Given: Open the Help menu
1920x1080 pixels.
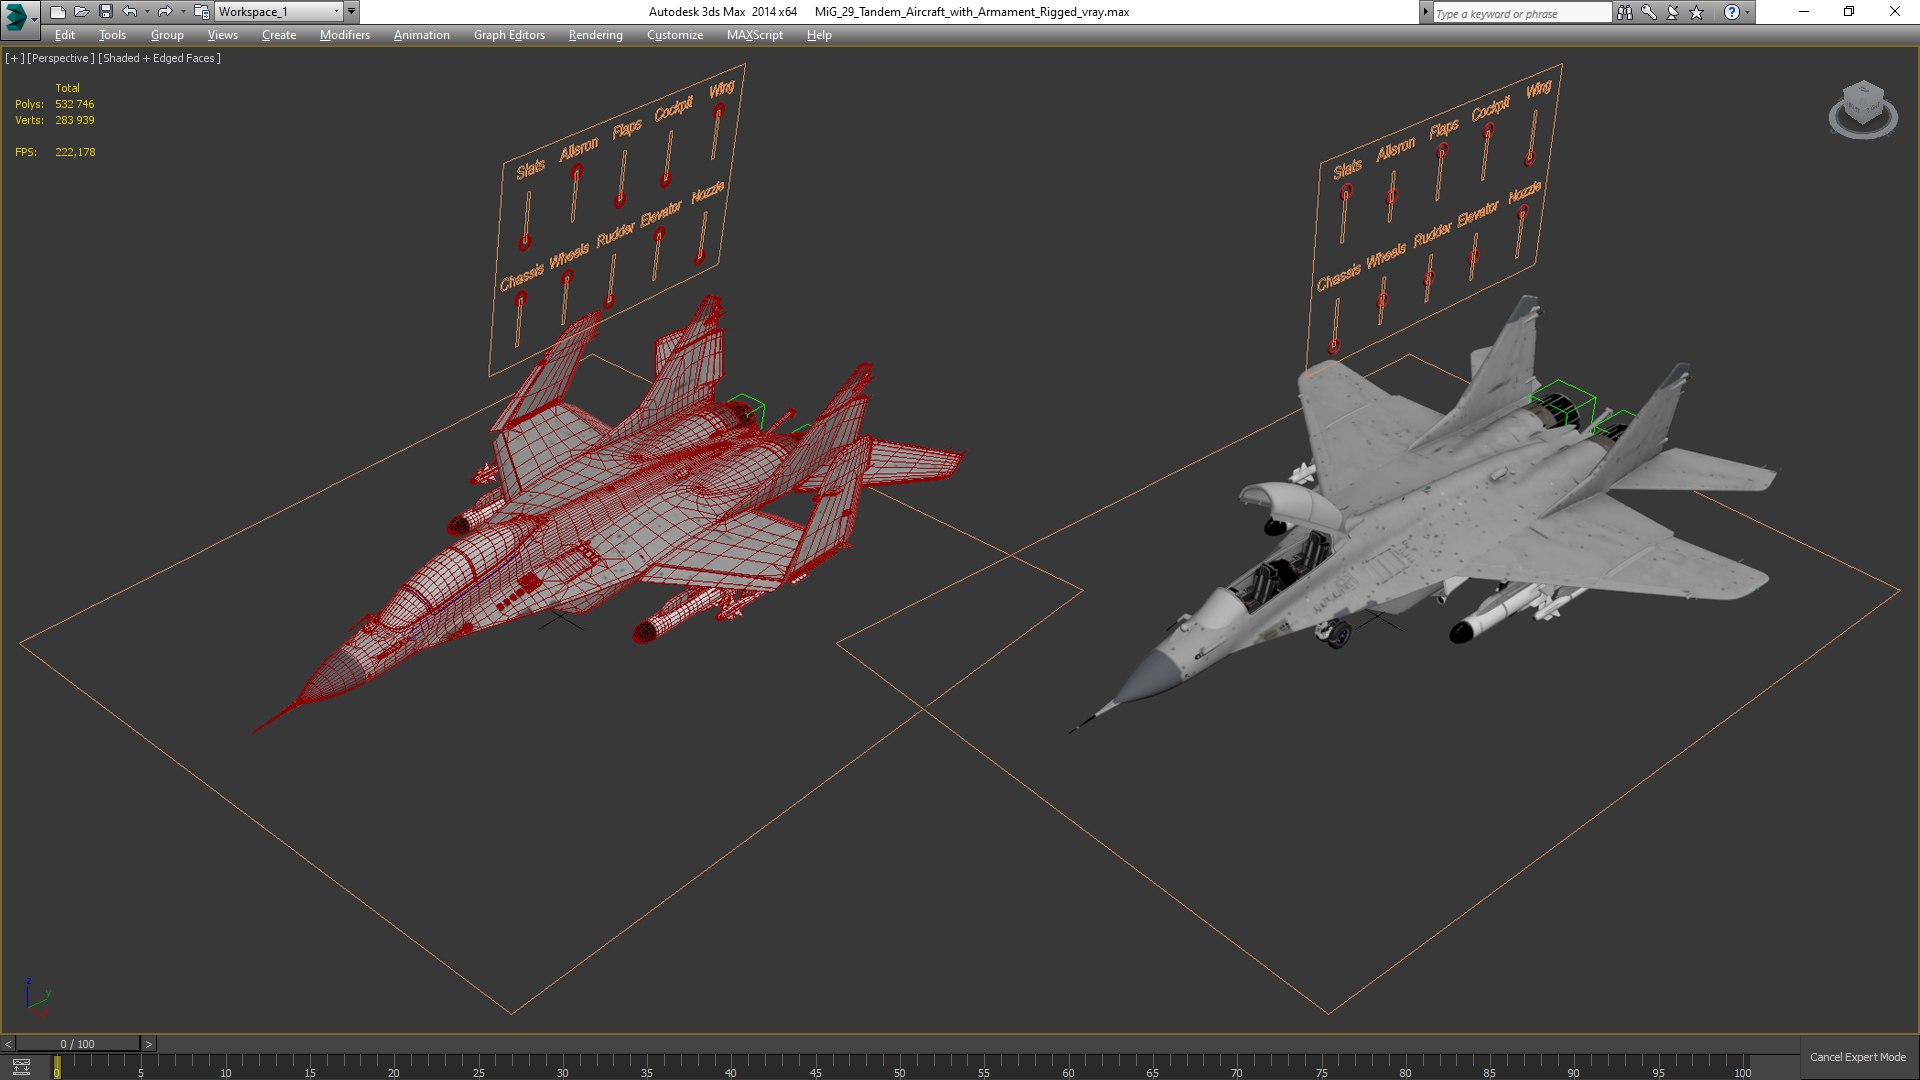Looking at the screenshot, I should pyautogui.click(x=819, y=35).
